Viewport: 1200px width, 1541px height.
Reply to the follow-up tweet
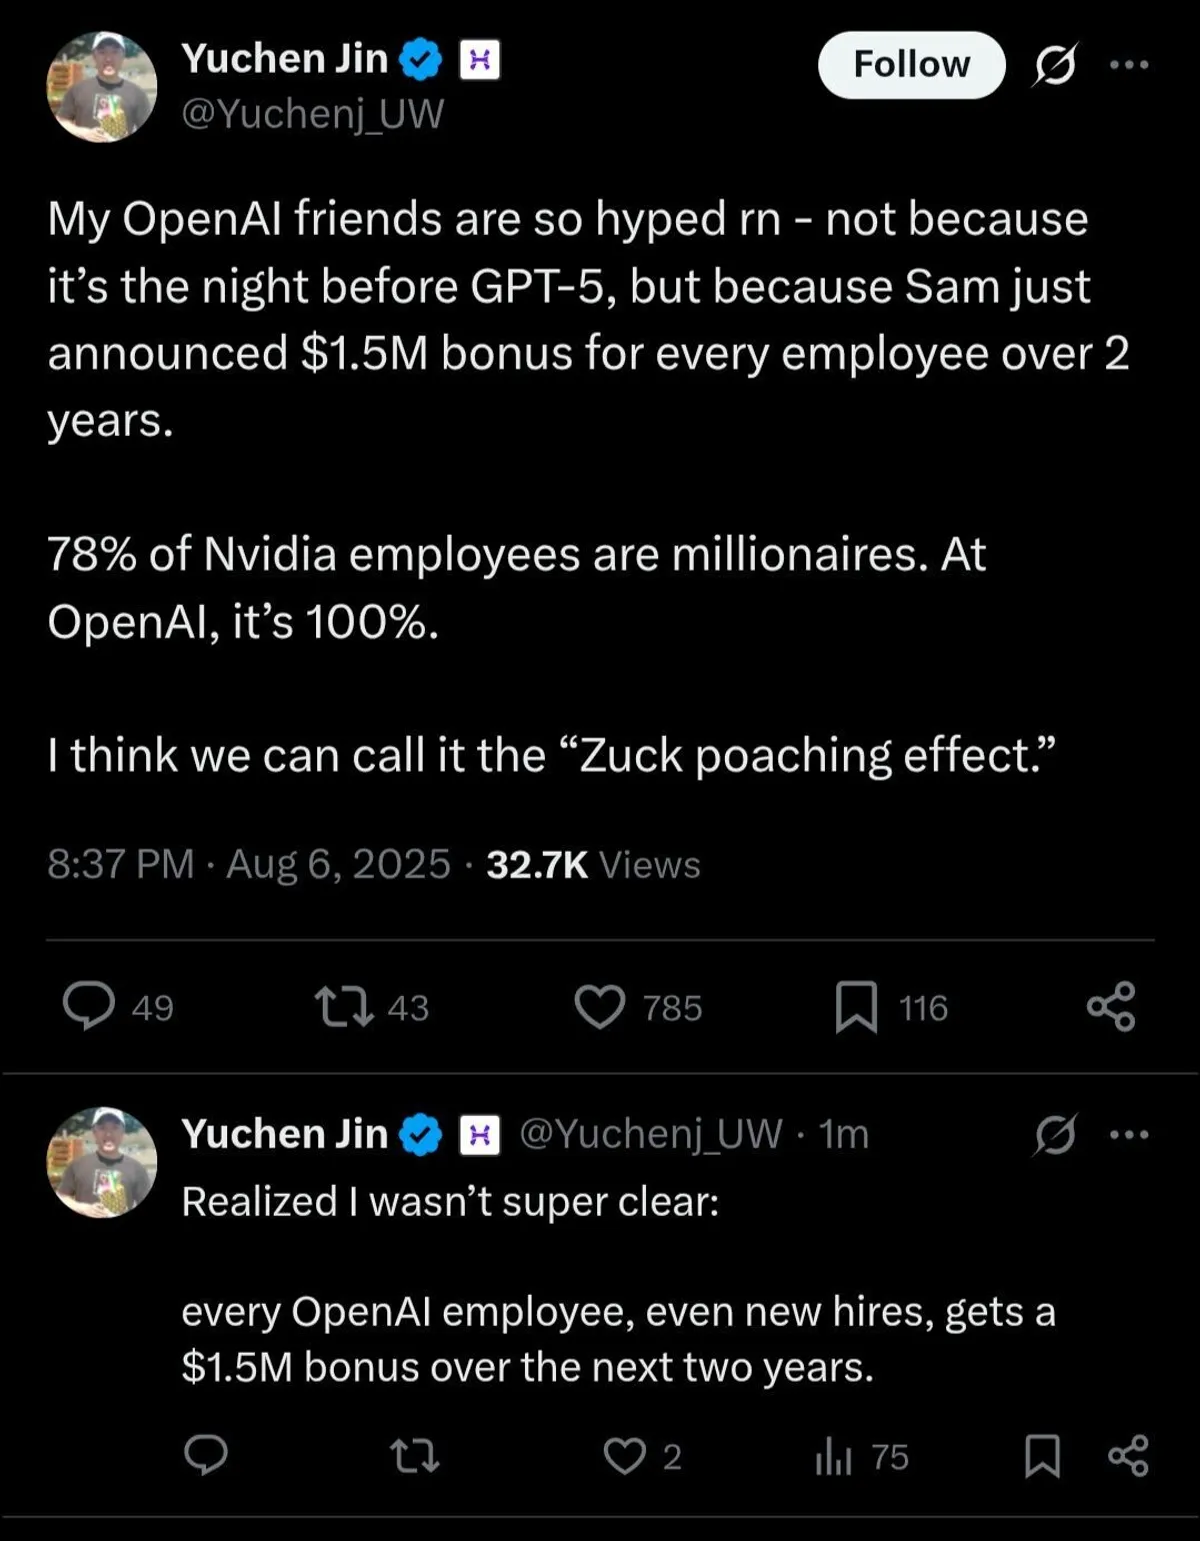tap(206, 1456)
